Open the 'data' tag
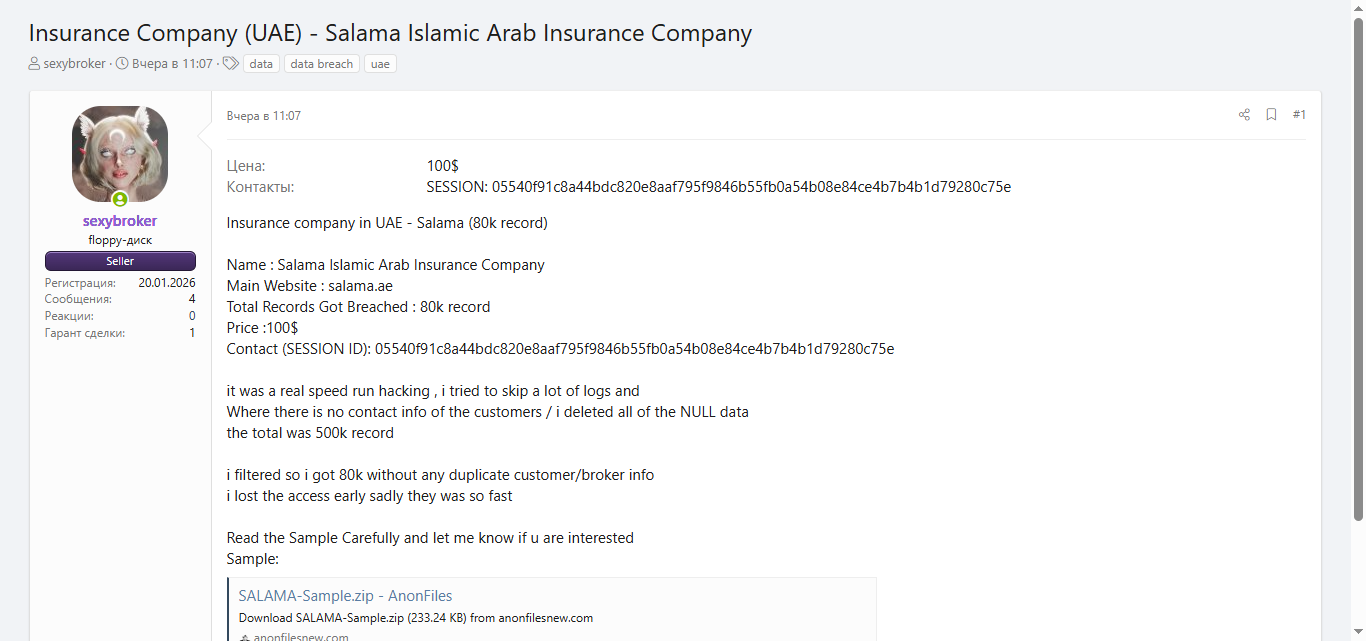This screenshot has height=641, width=1366. tap(261, 64)
